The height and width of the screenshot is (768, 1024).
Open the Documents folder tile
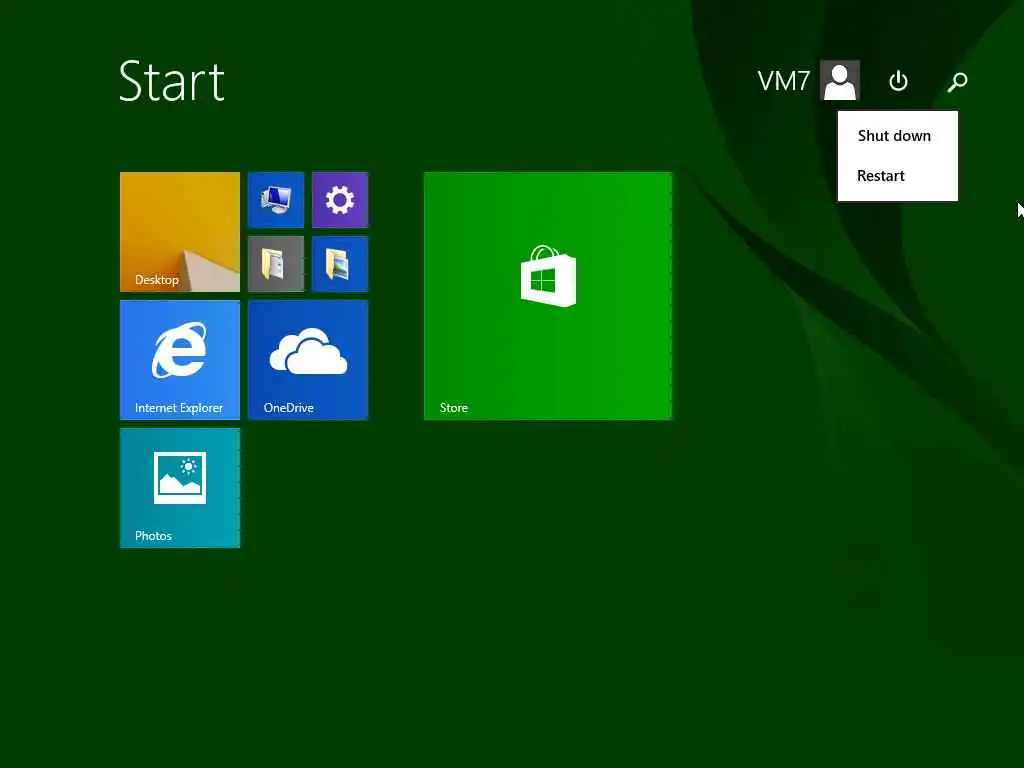click(x=276, y=264)
